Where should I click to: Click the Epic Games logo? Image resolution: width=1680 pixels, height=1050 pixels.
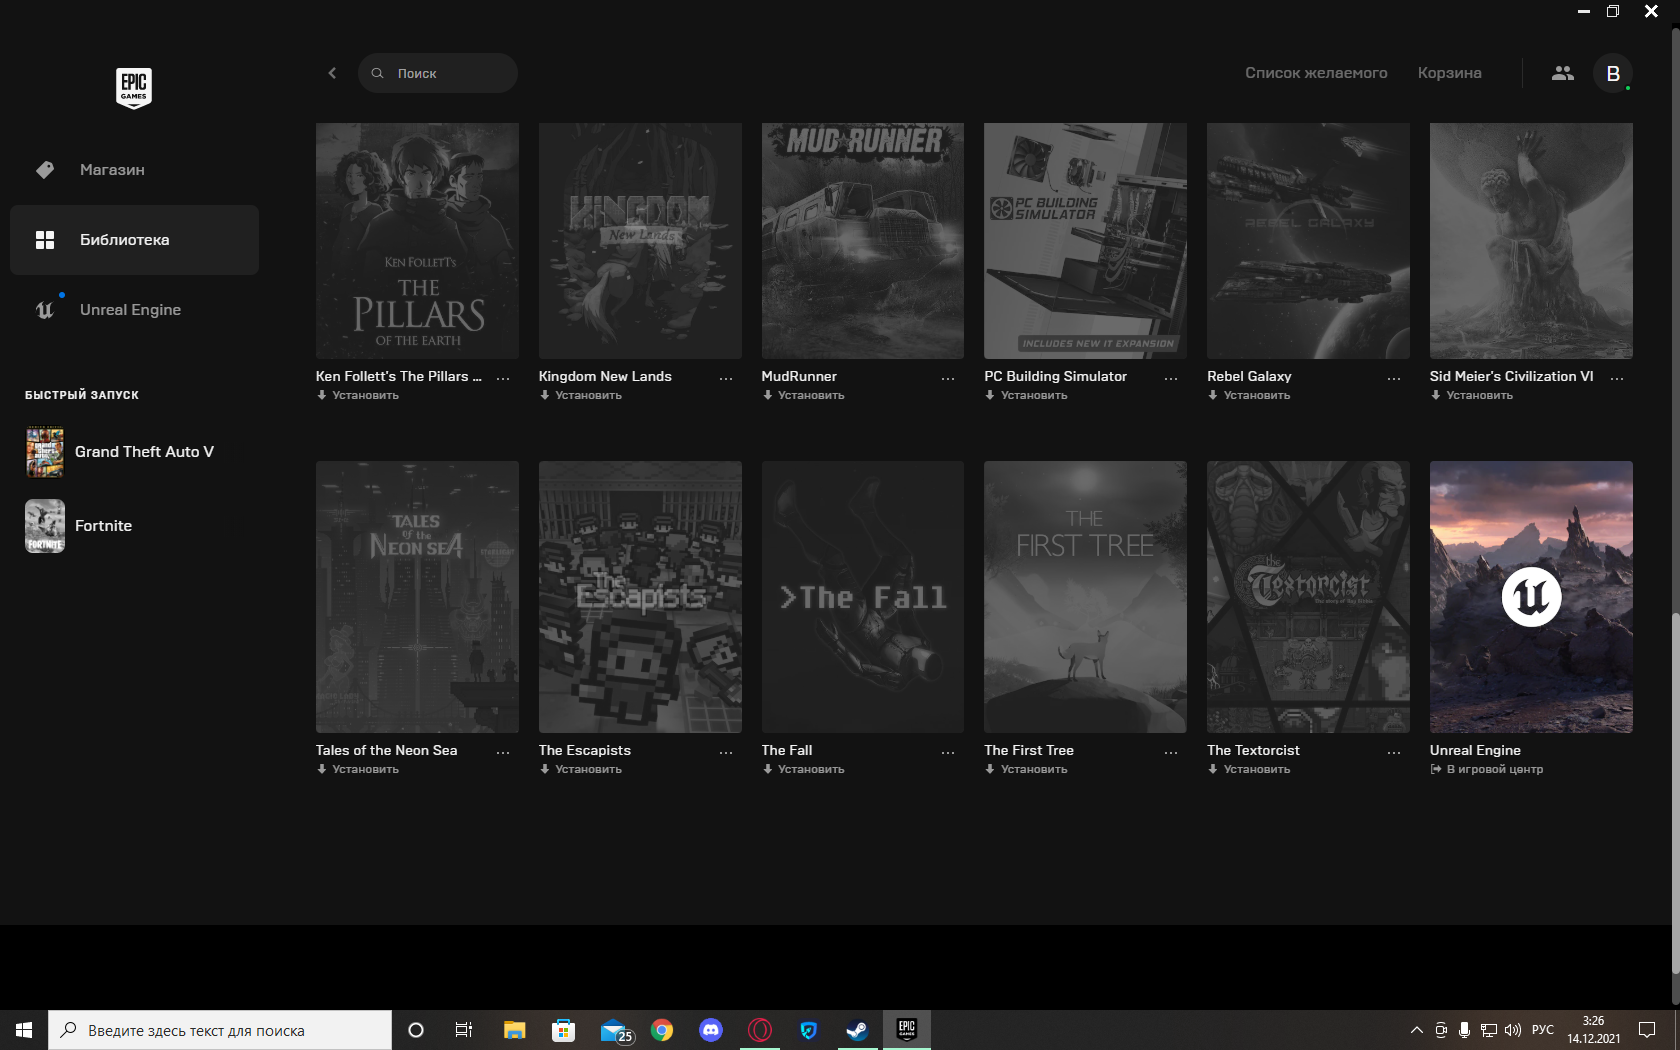point(134,88)
